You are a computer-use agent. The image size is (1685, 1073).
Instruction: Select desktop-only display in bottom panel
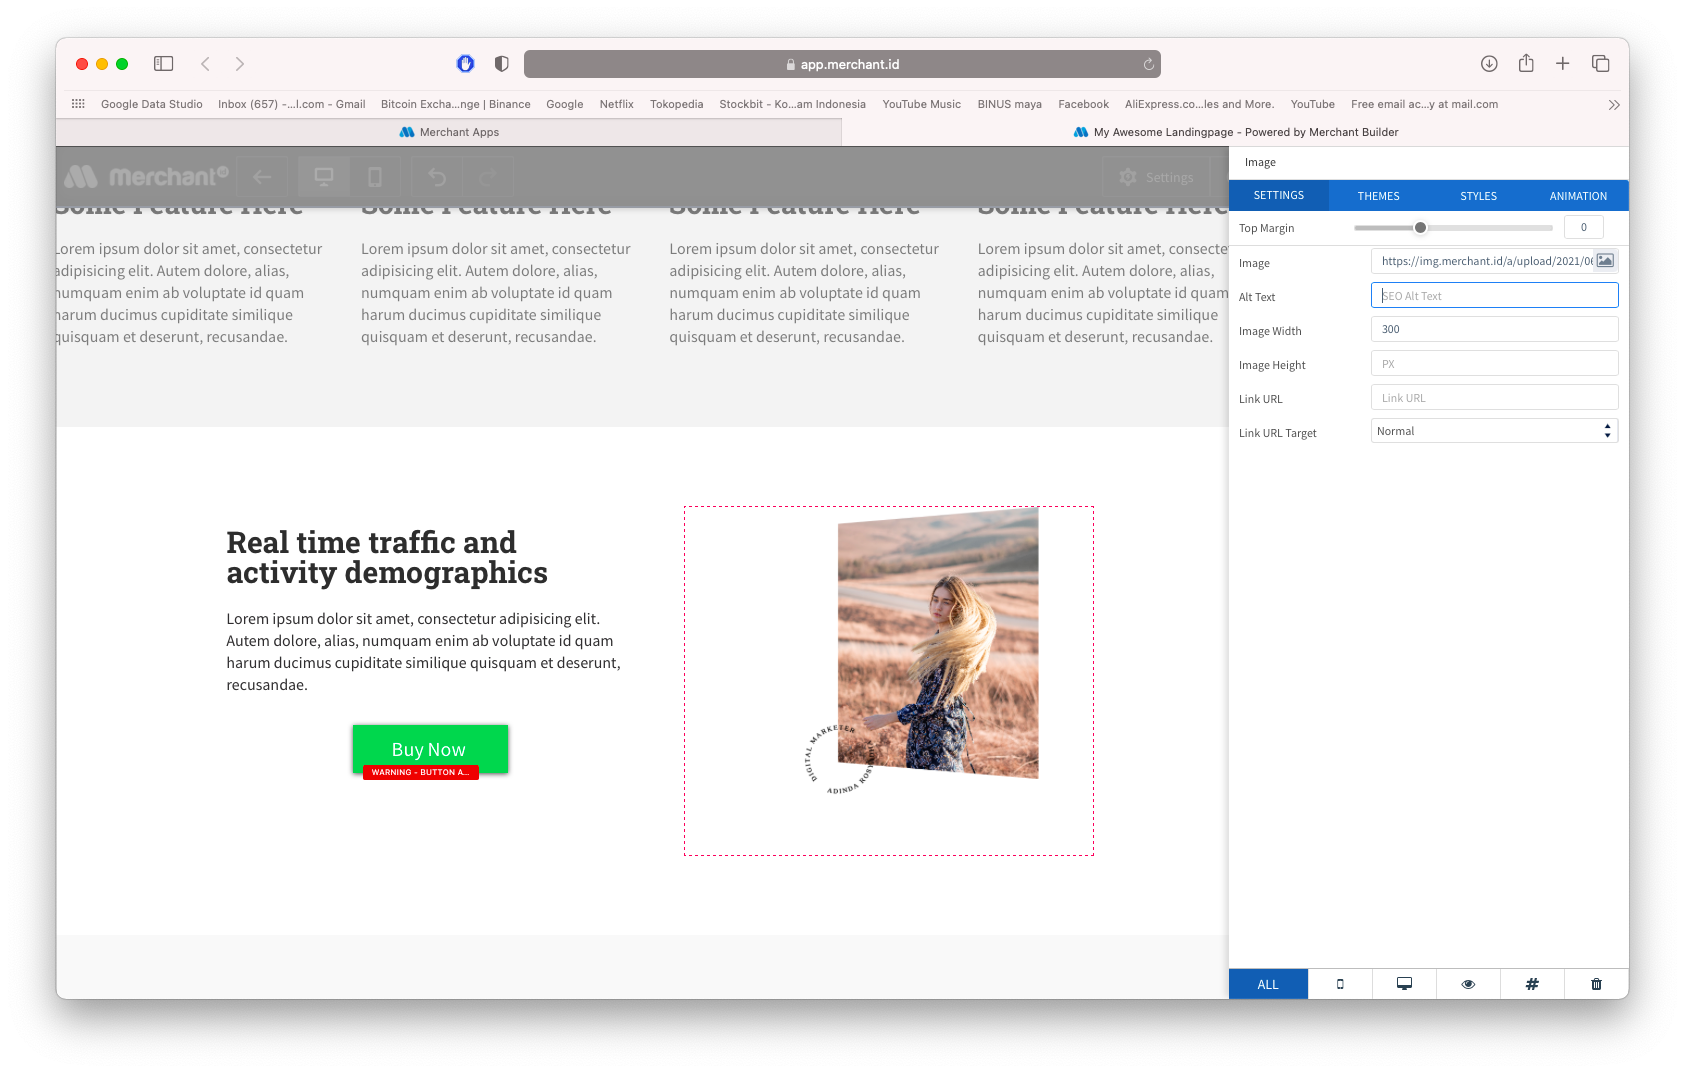coord(1404,984)
